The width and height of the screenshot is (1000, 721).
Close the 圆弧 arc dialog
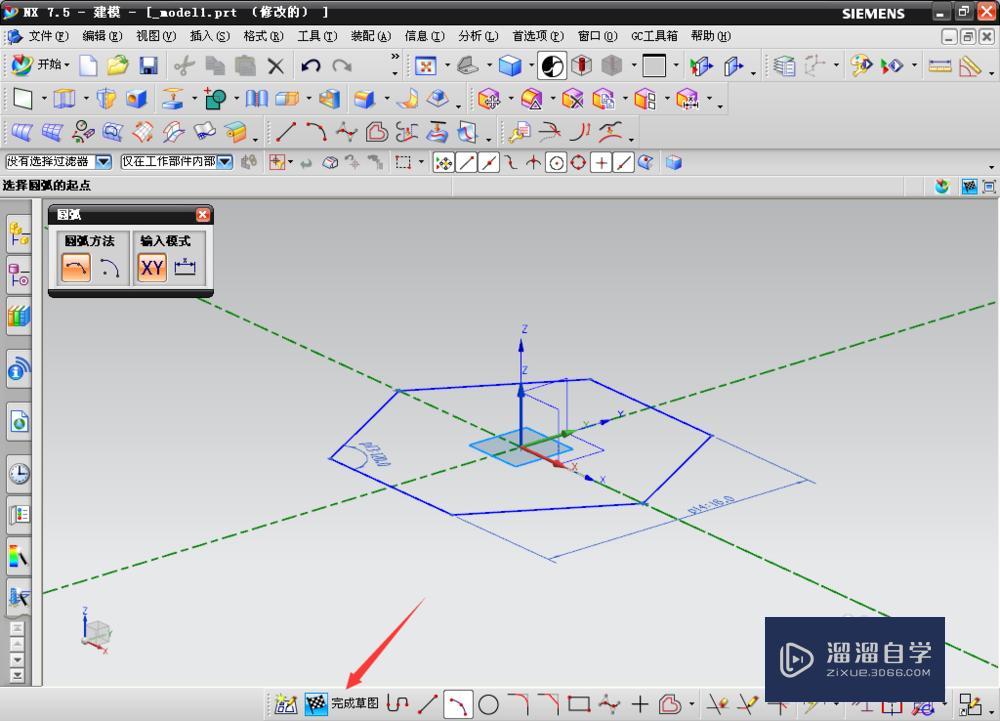(x=203, y=215)
